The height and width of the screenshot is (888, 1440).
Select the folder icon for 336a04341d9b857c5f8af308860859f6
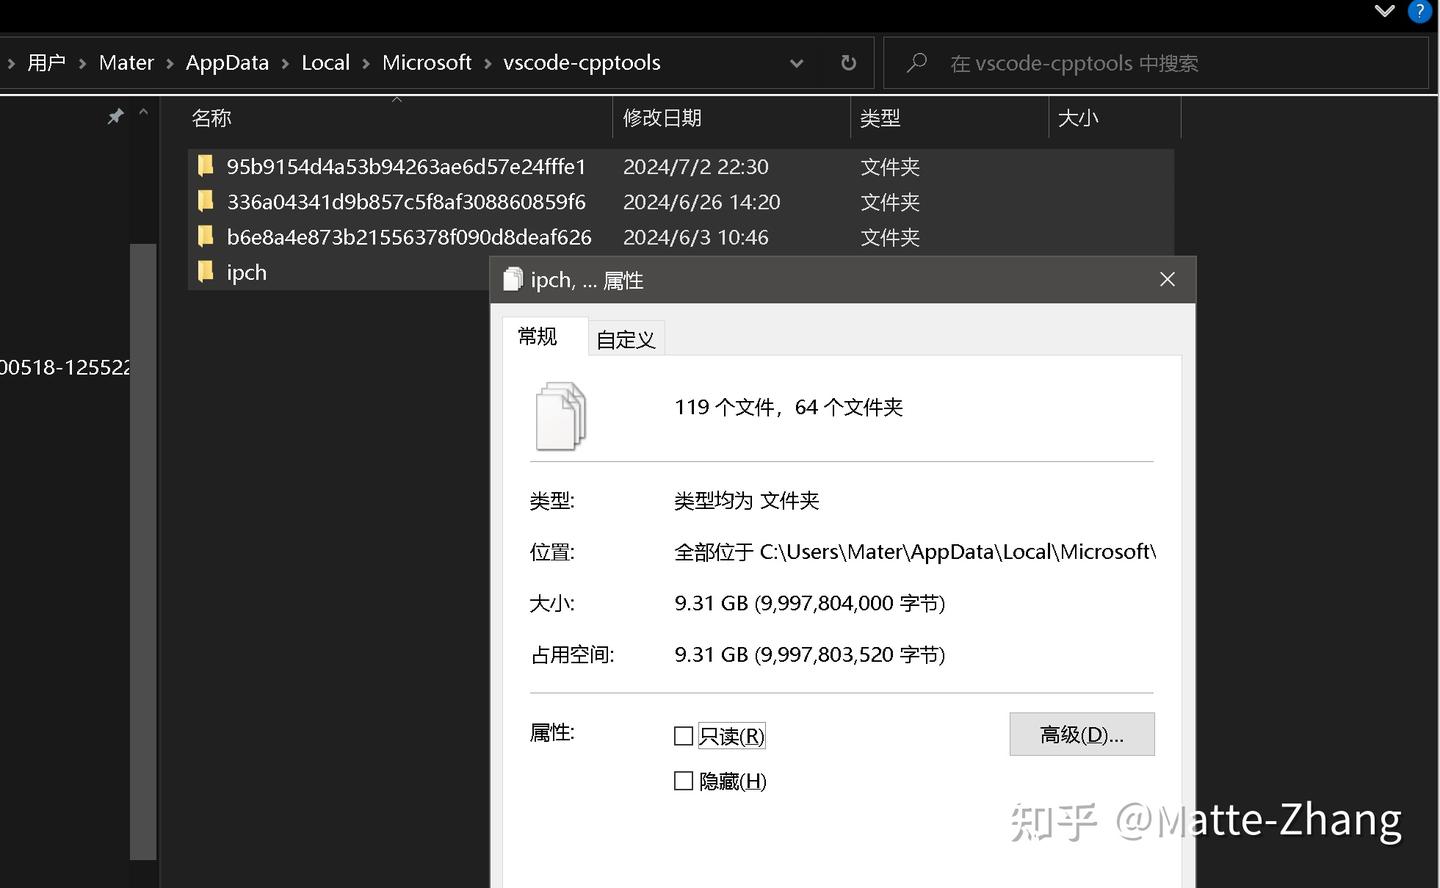[205, 201]
